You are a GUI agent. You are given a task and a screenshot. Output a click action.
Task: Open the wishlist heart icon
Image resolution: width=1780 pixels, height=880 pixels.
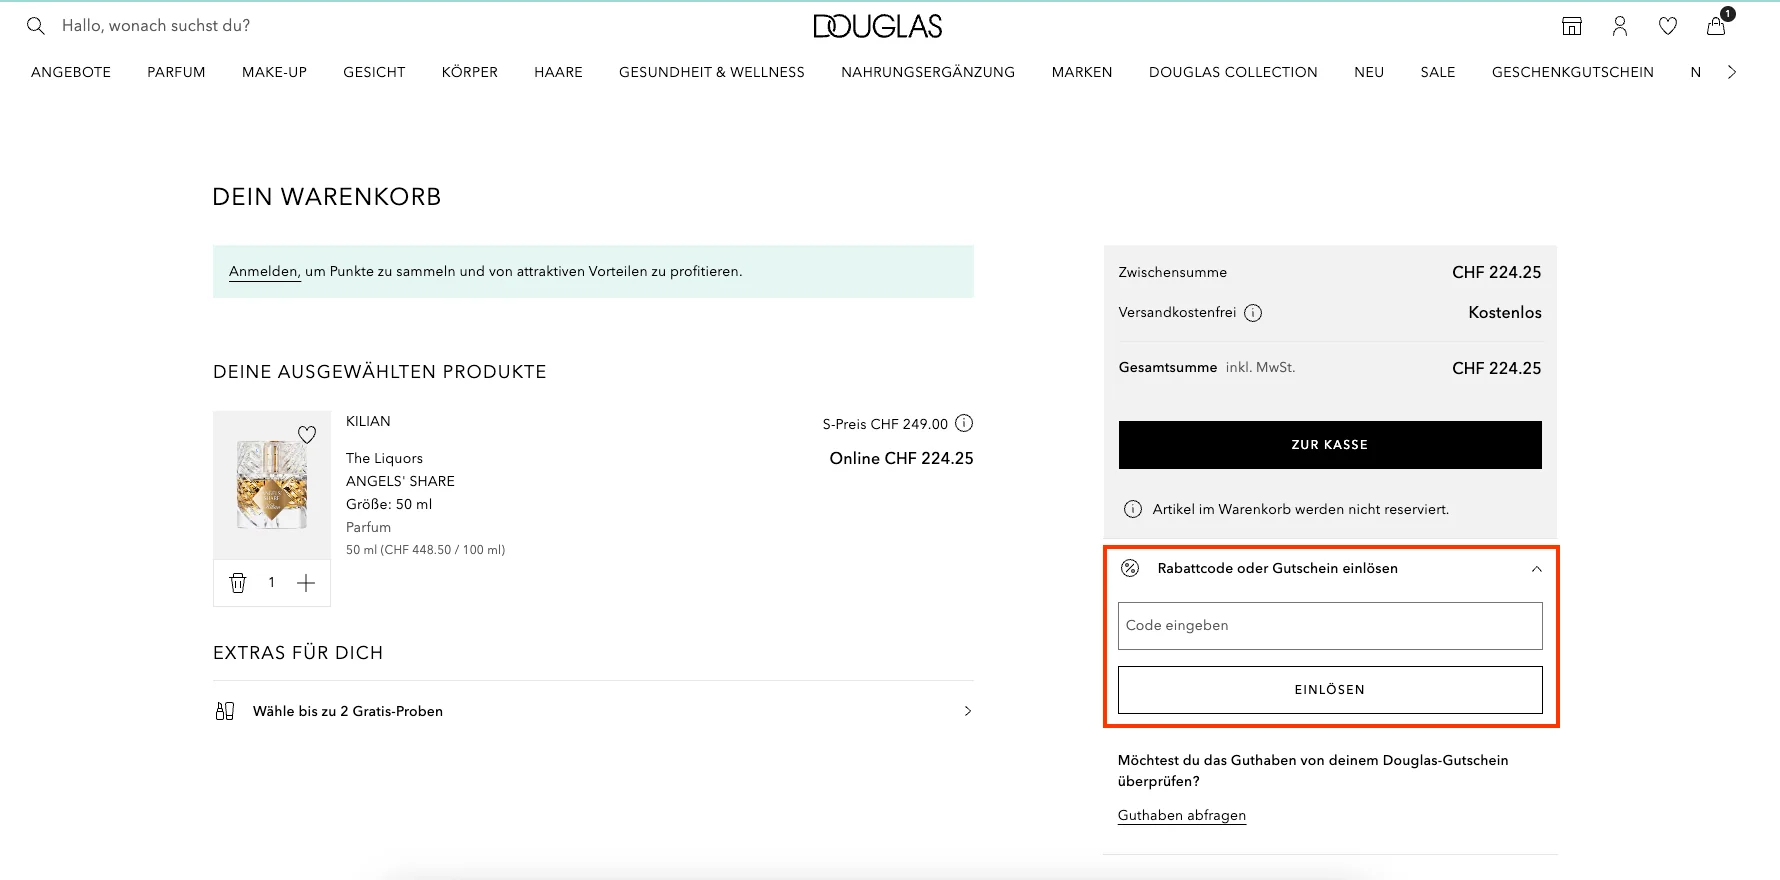coord(1668,27)
